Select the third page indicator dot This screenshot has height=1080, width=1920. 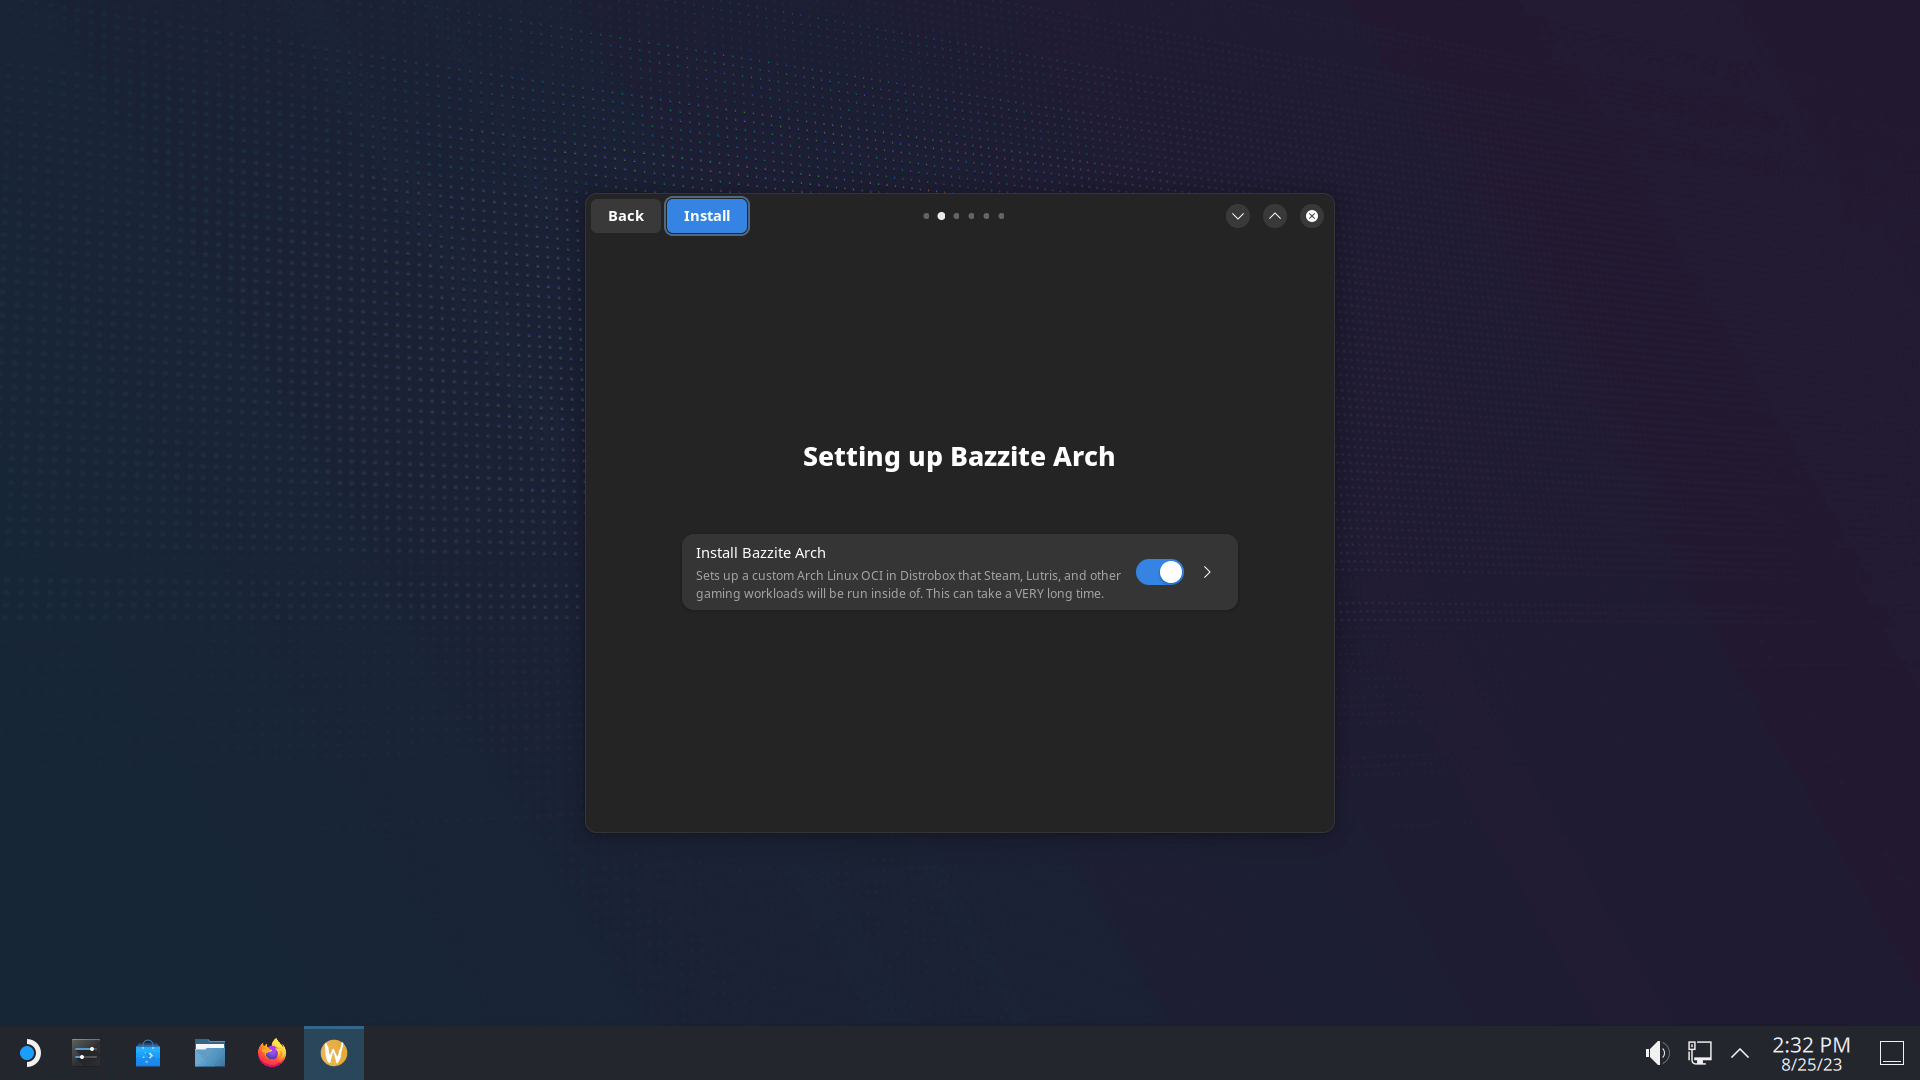pos(956,215)
